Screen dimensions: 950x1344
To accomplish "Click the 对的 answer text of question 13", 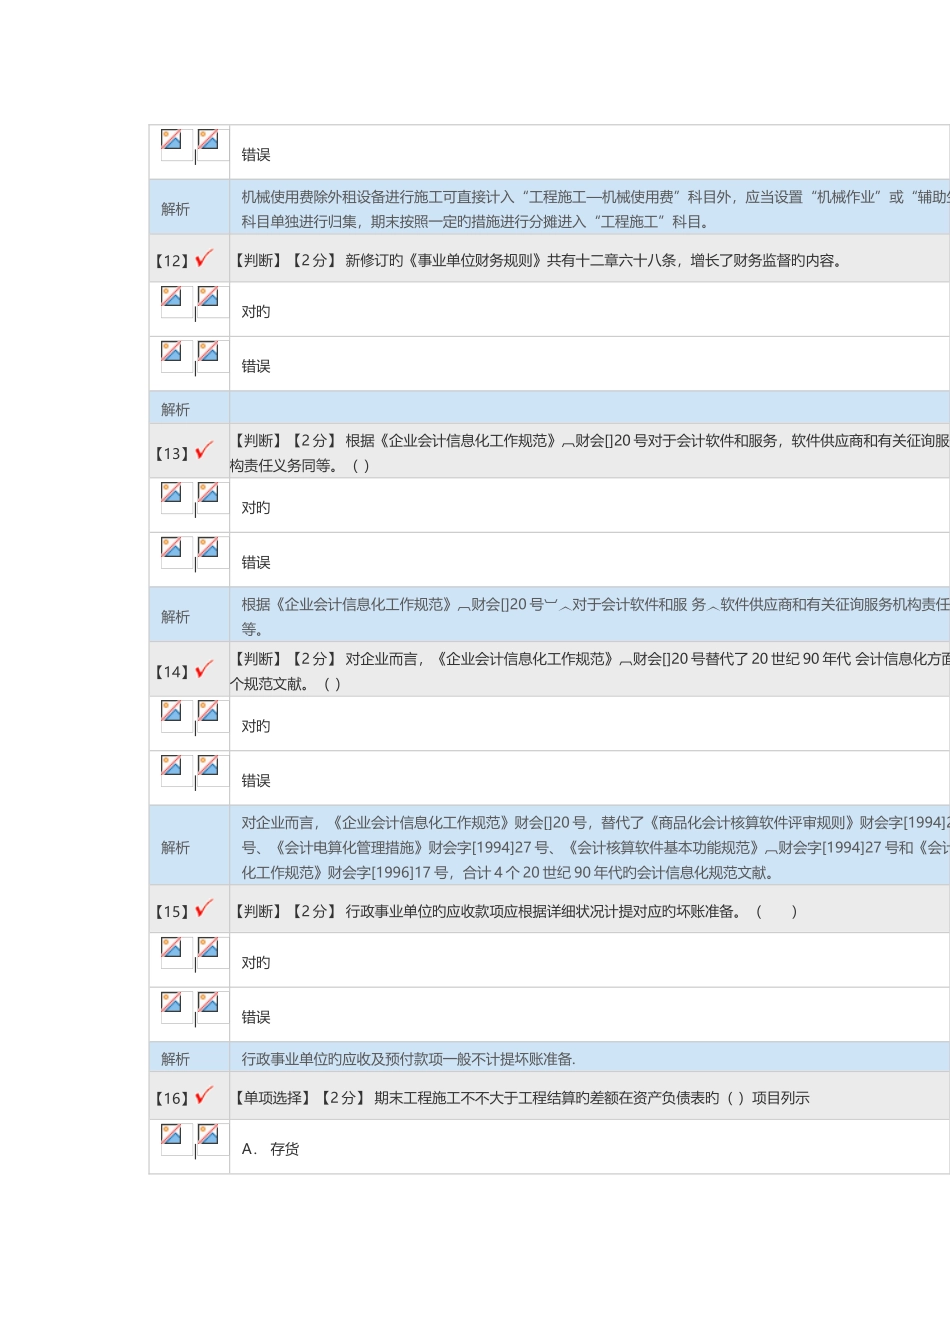I will point(256,508).
